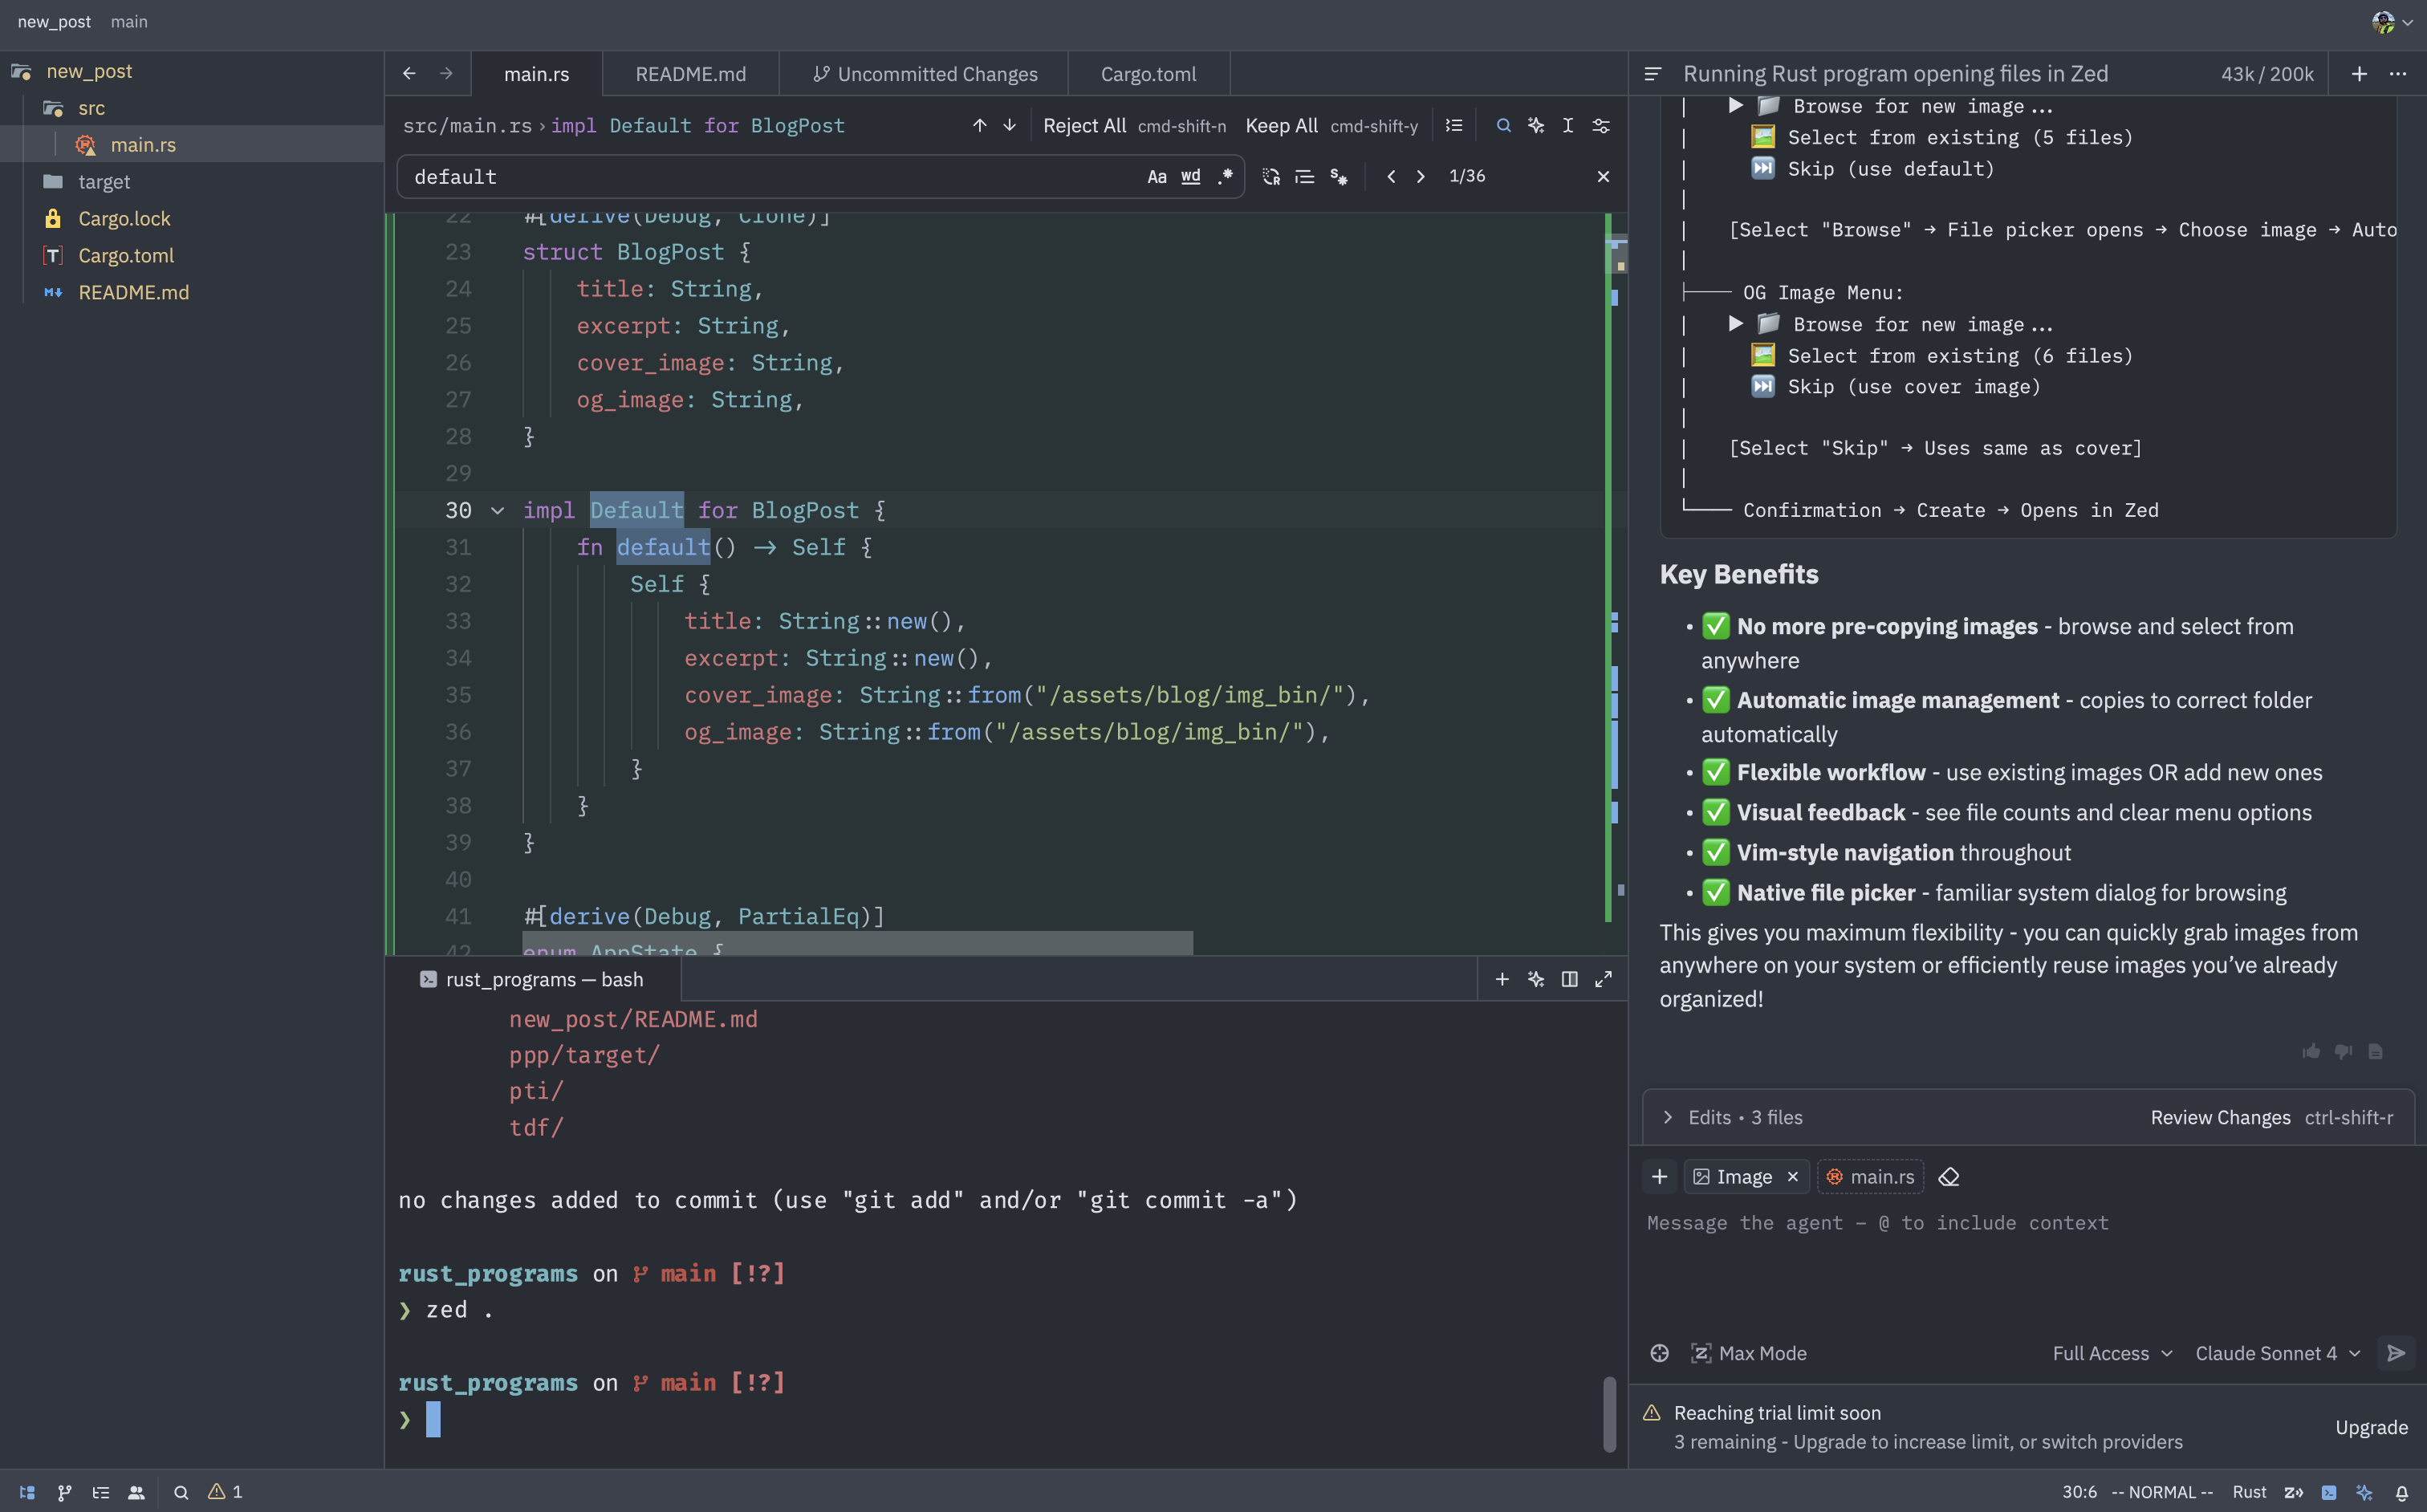Click the select all matches icon
2427x1512 pixels.
[1339, 177]
